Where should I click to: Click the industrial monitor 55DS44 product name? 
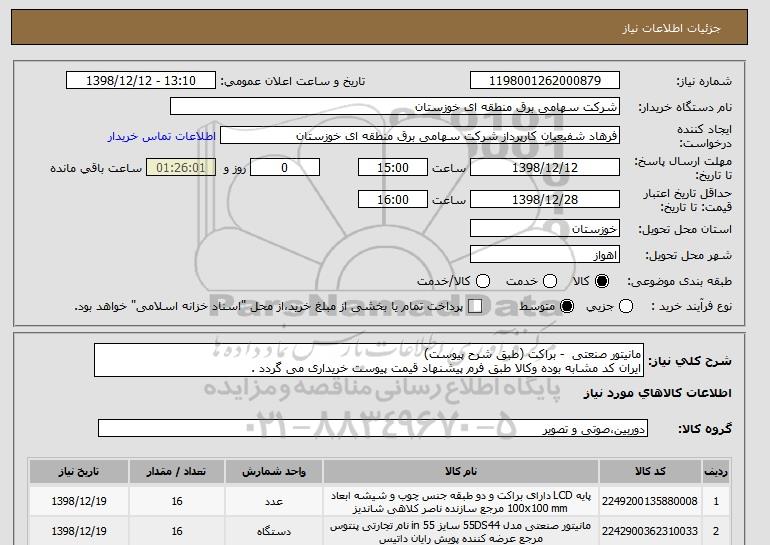461,532
